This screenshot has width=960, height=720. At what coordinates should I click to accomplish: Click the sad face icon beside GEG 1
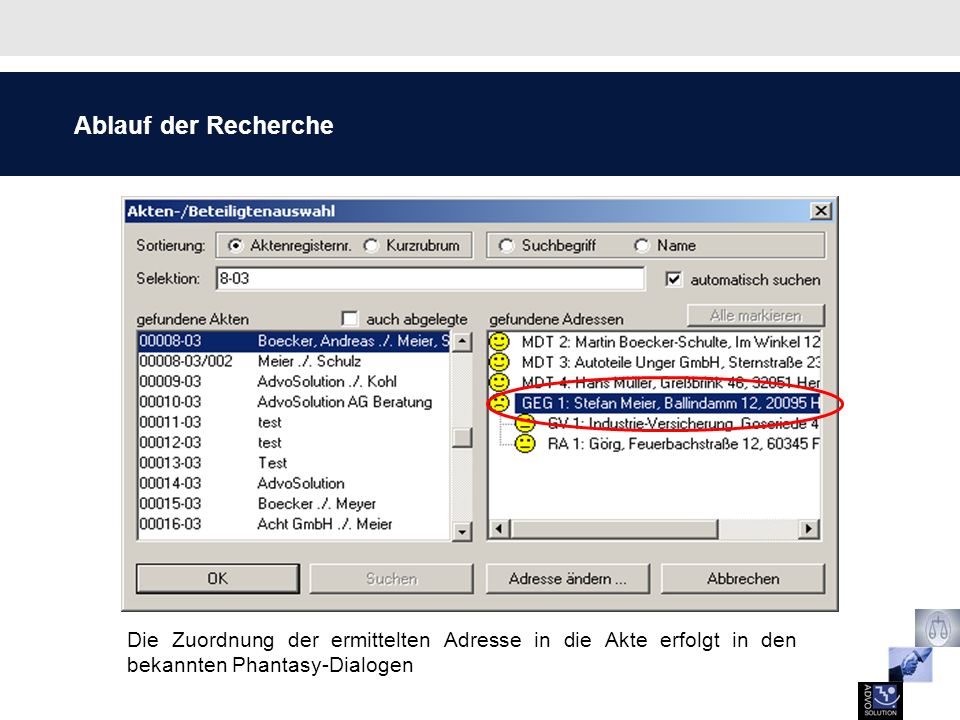click(x=500, y=403)
